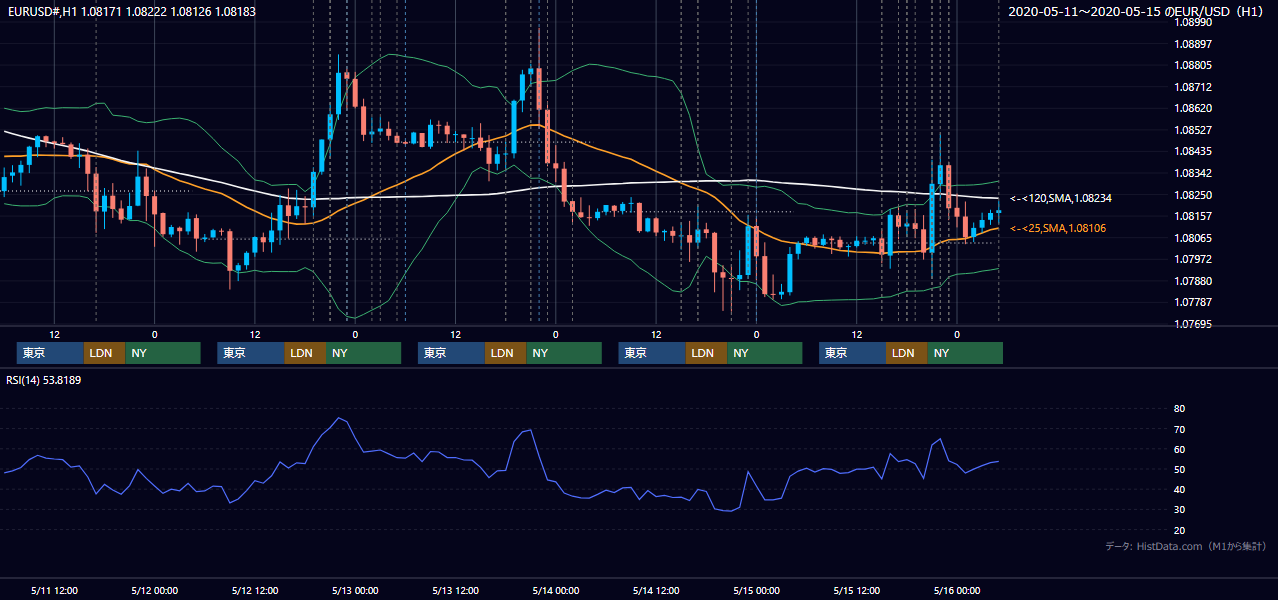This screenshot has width=1278, height=600.
Task: Select the RSI(14) 53.8189 indicator label
Action: 44,380
